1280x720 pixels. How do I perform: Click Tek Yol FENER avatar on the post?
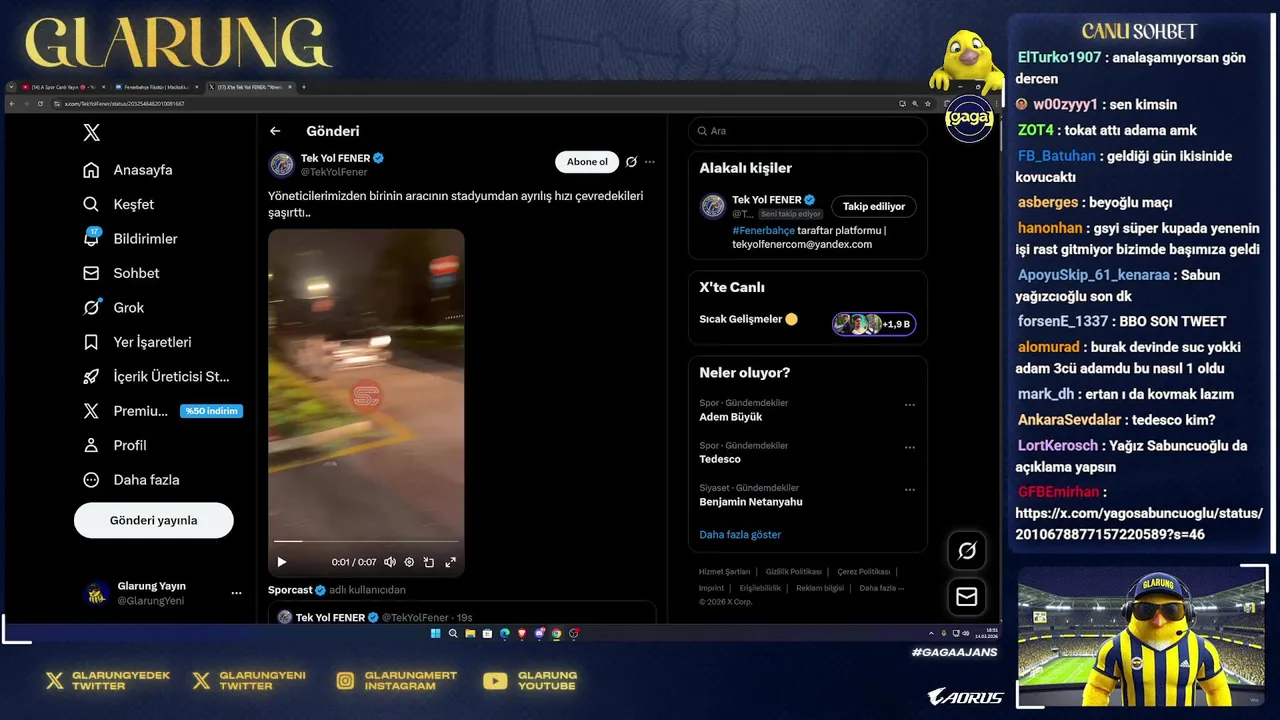(x=282, y=164)
